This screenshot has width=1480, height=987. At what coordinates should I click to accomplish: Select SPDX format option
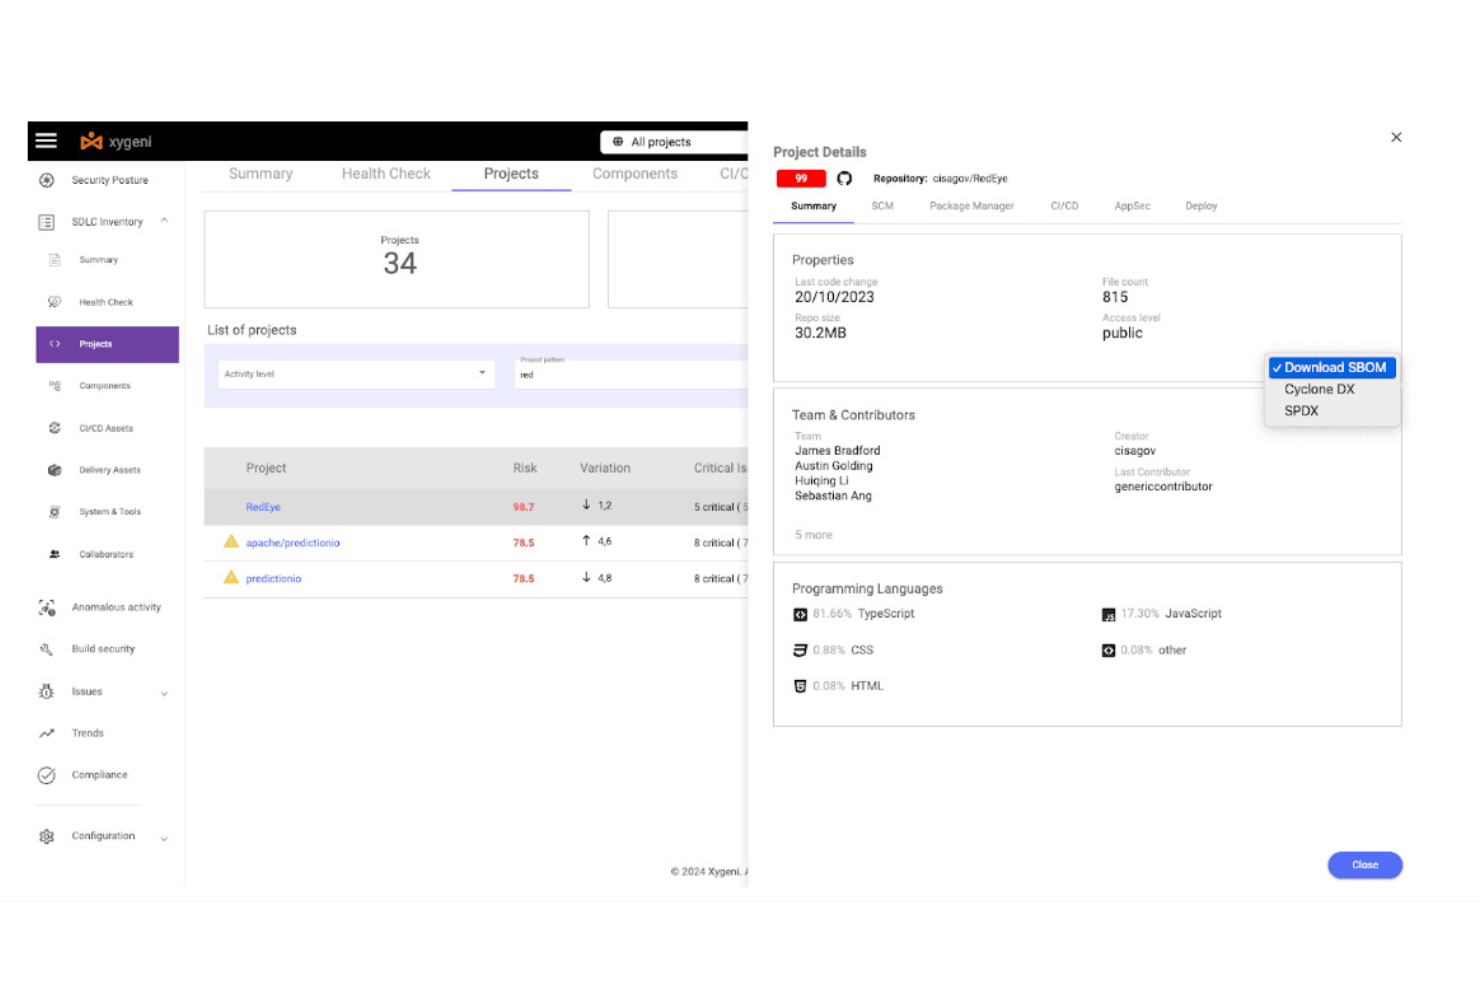(x=1301, y=411)
